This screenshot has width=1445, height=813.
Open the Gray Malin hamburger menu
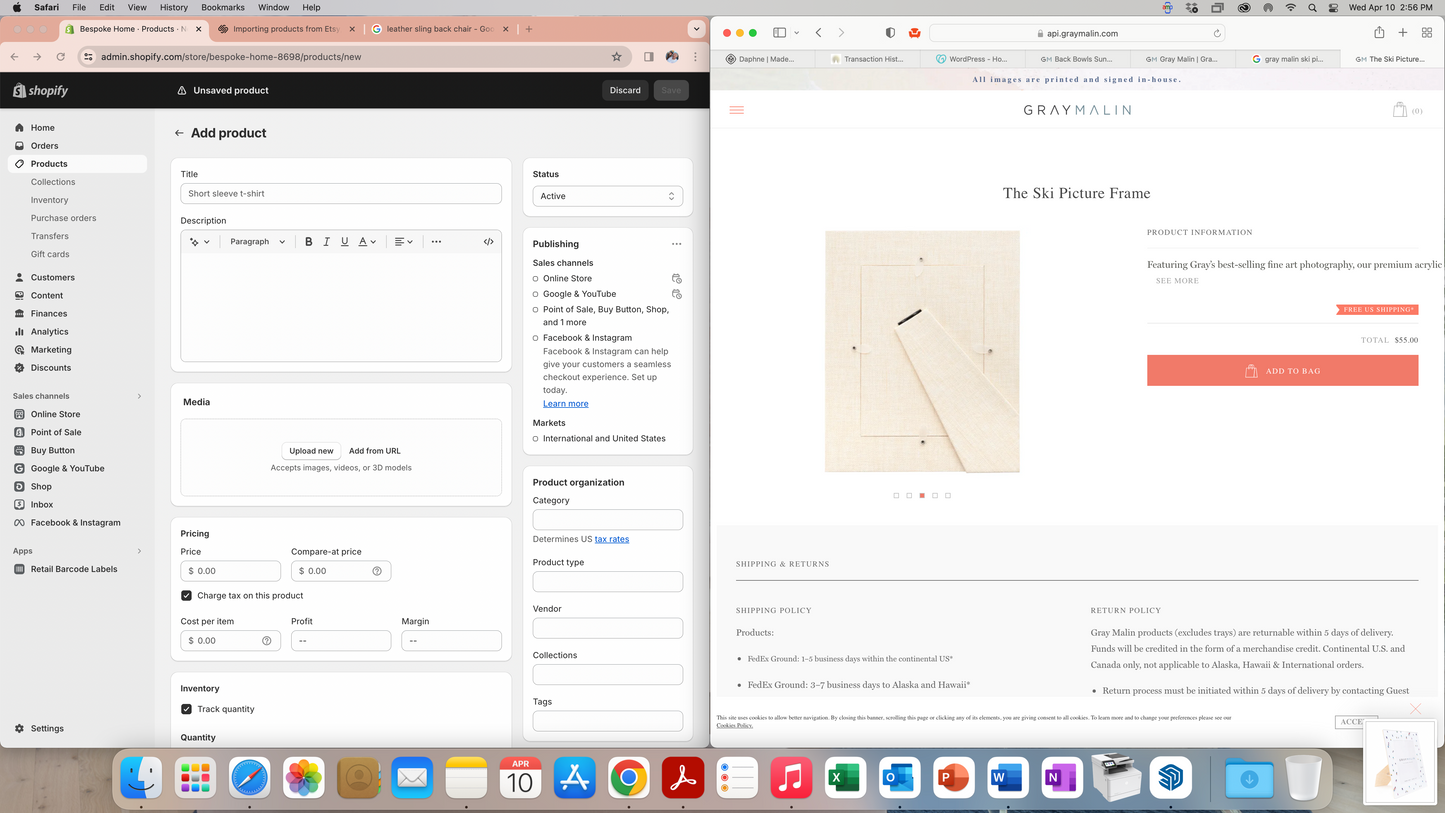point(737,110)
